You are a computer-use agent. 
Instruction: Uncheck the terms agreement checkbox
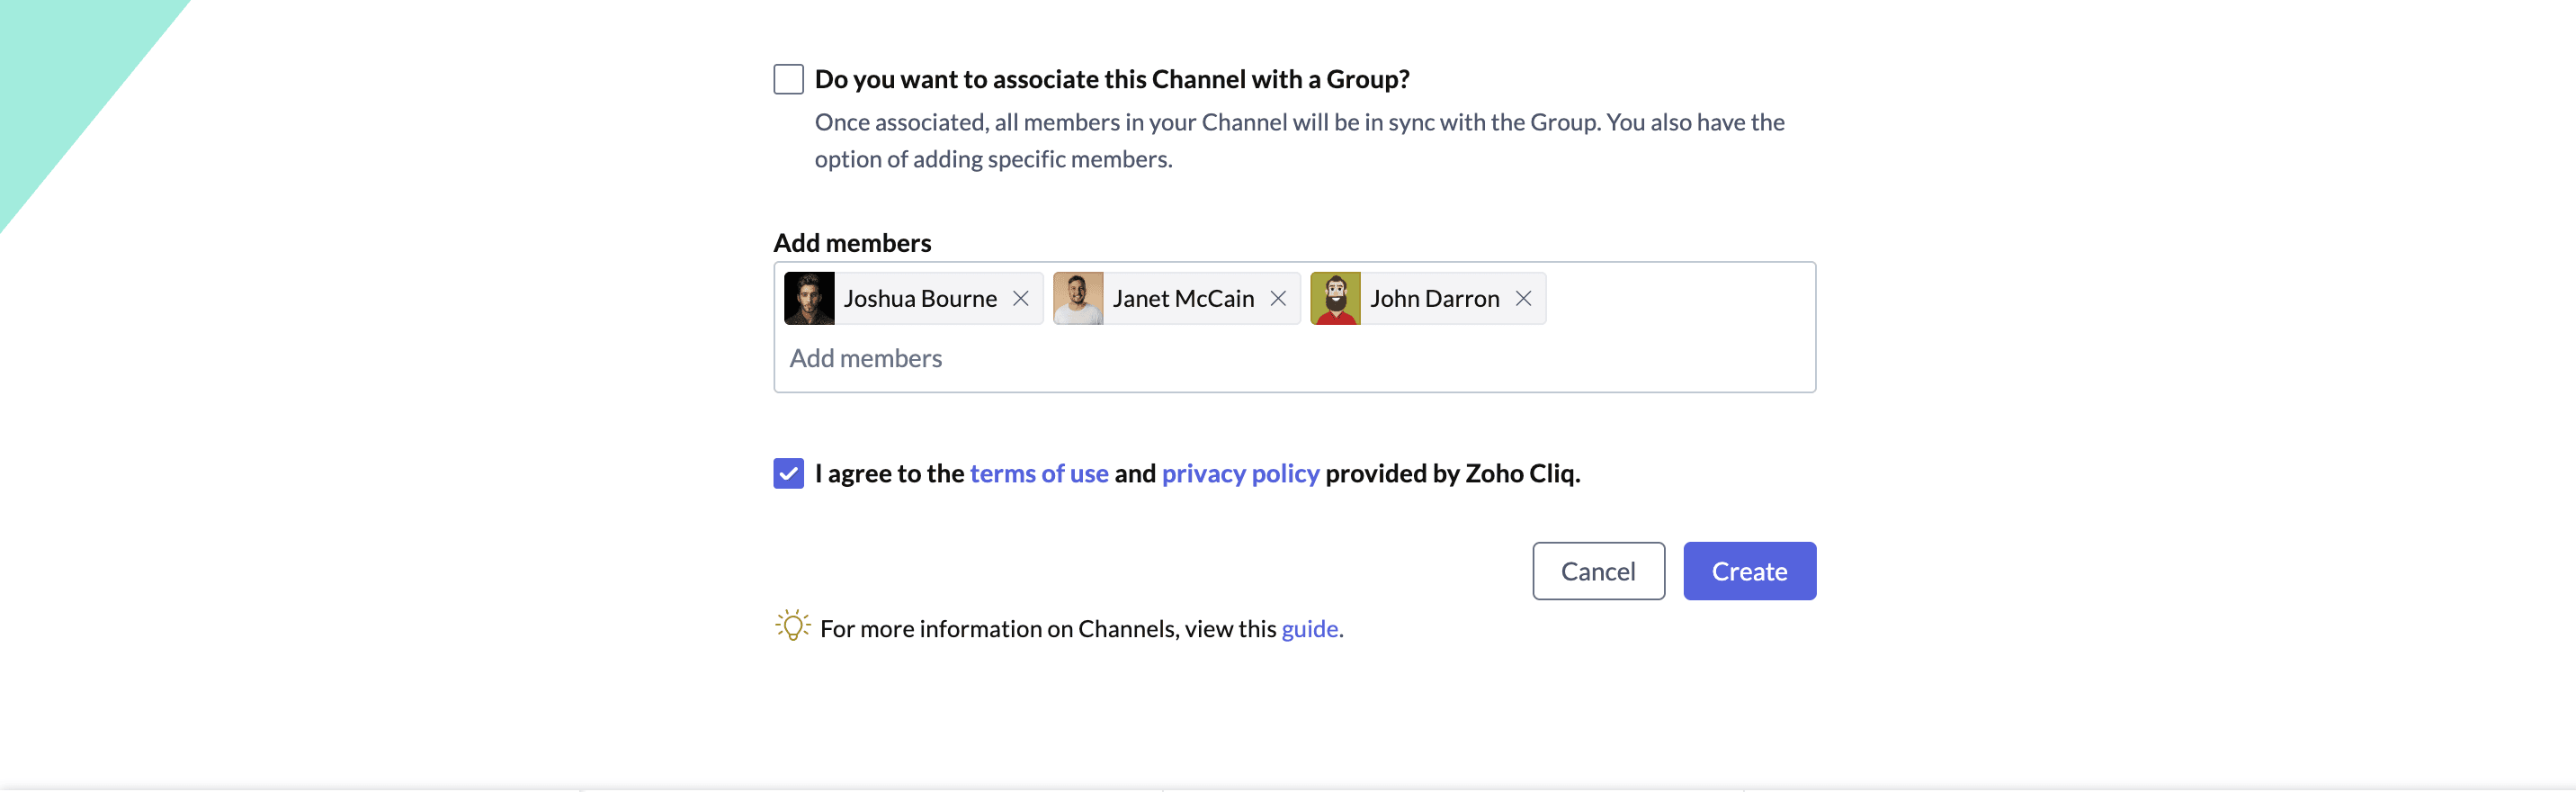788,473
